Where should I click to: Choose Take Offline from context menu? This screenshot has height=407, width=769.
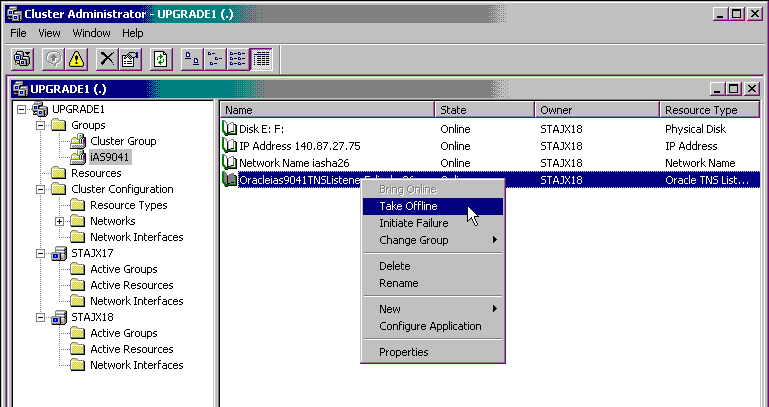pos(433,206)
